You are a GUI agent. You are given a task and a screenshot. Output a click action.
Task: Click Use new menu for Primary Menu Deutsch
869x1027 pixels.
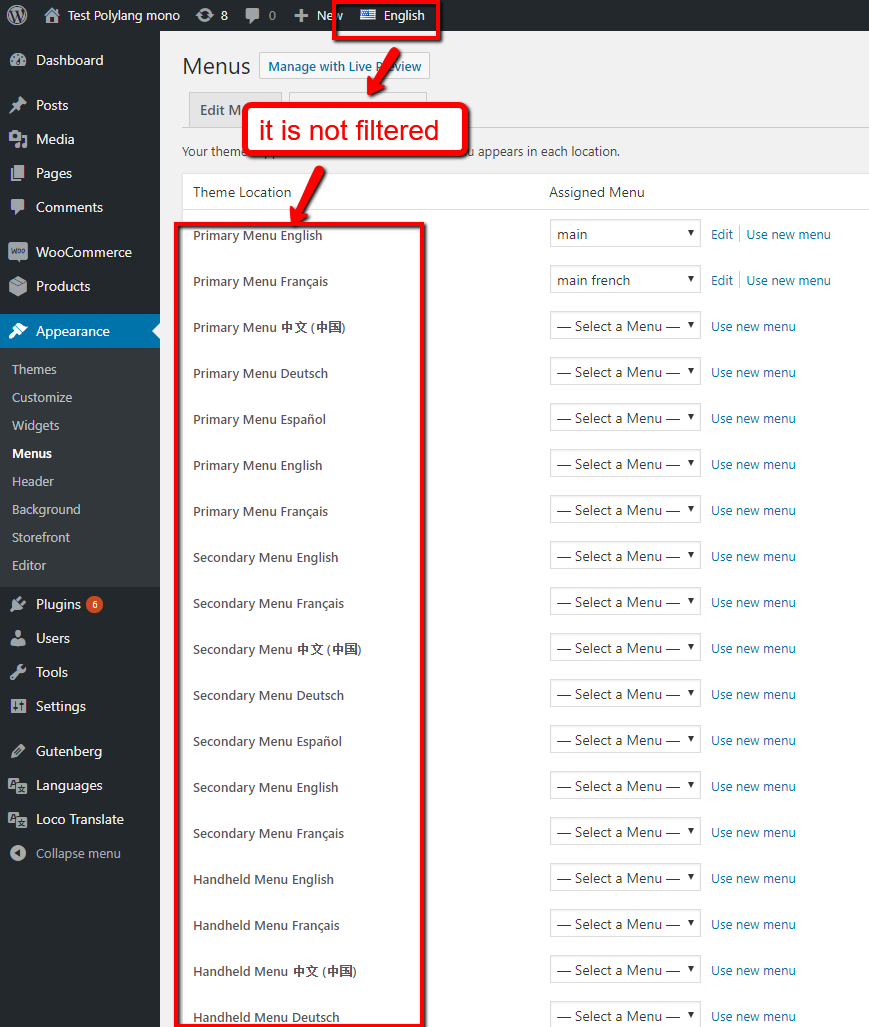[753, 372]
